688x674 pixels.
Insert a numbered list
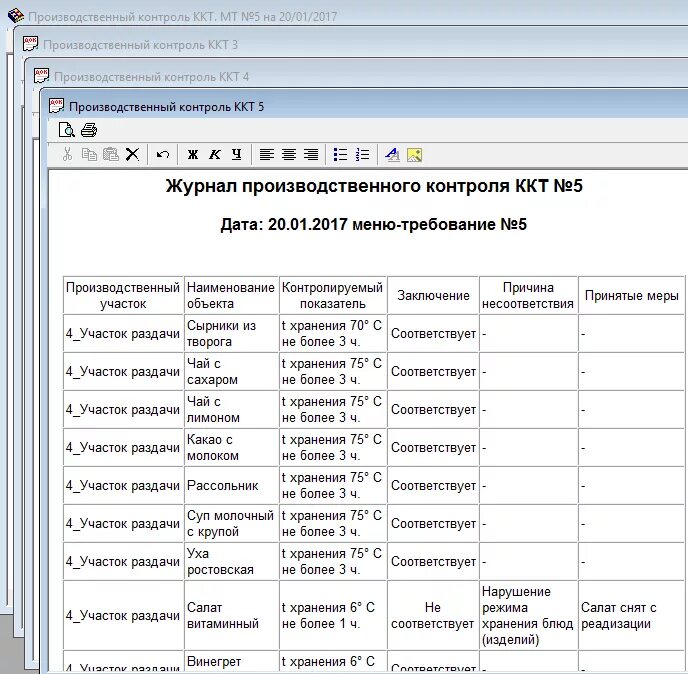click(x=362, y=154)
